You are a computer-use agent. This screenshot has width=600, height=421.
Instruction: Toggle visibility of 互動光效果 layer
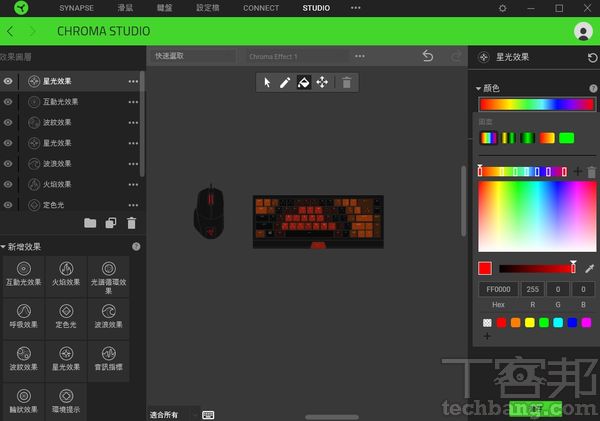tap(8, 102)
